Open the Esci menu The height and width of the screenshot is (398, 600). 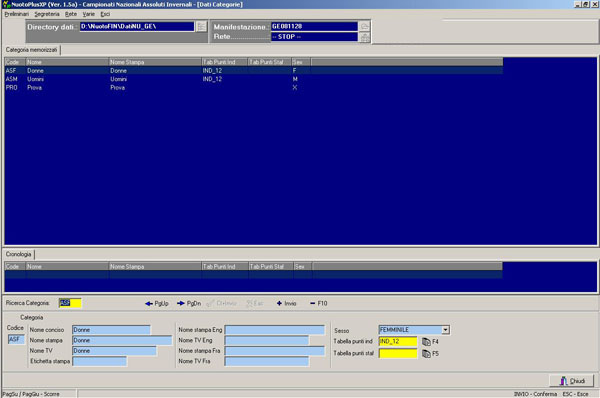[x=105, y=14]
